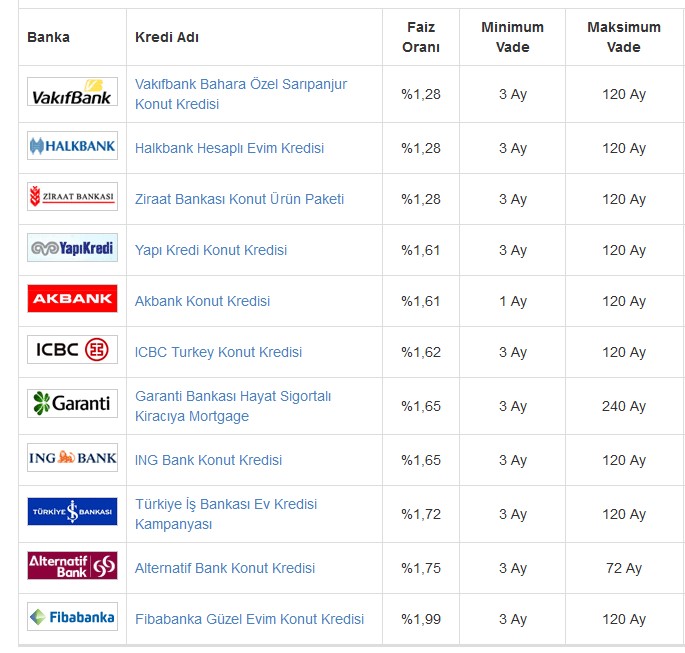Open ICBC Turkey Konut Kredisi link

tap(218, 352)
